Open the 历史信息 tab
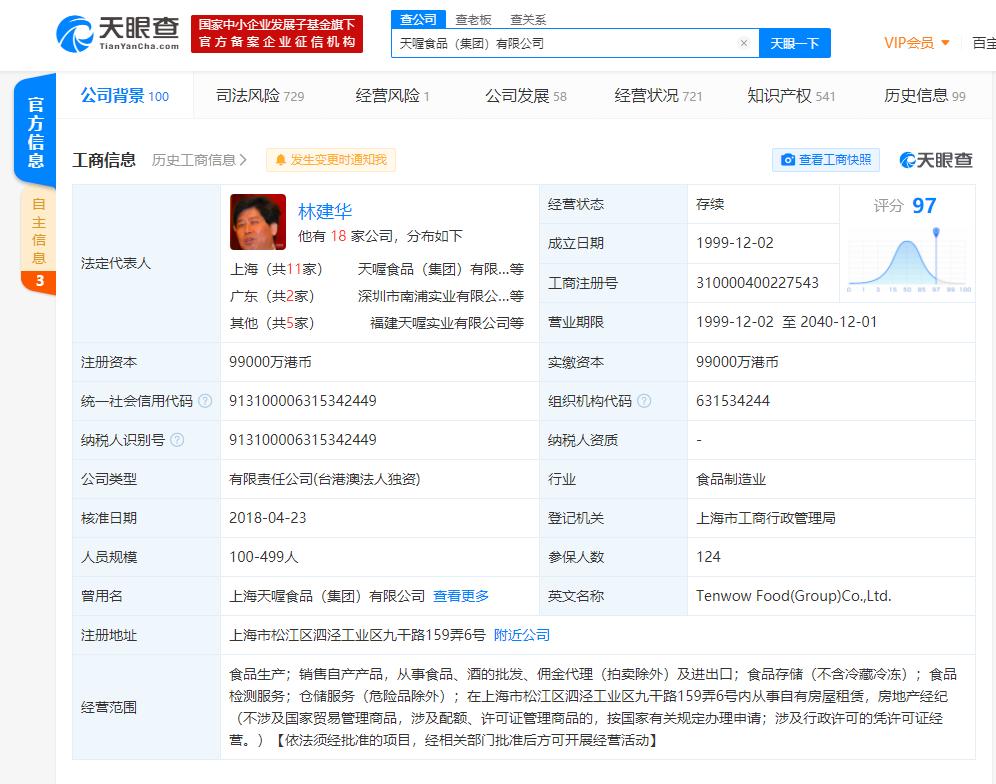The width and height of the screenshot is (996, 784). [924, 96]
